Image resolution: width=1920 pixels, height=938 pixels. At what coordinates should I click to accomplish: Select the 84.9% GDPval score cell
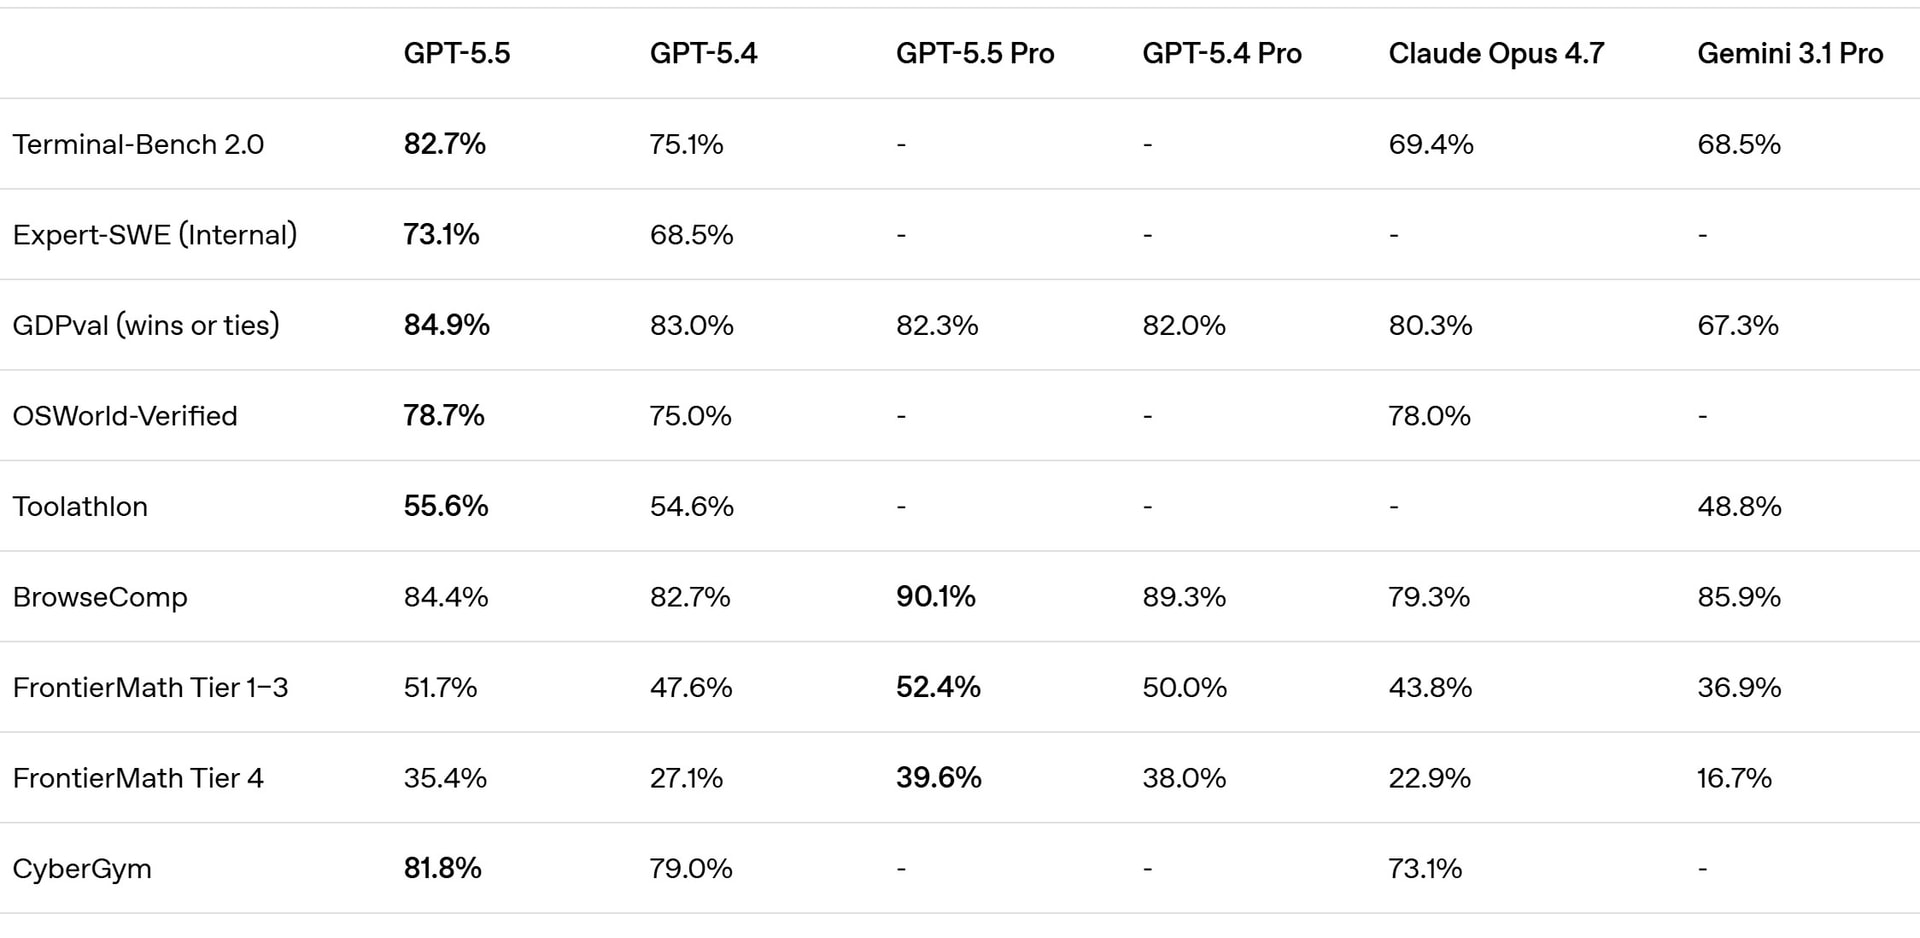tap(447, 325)
